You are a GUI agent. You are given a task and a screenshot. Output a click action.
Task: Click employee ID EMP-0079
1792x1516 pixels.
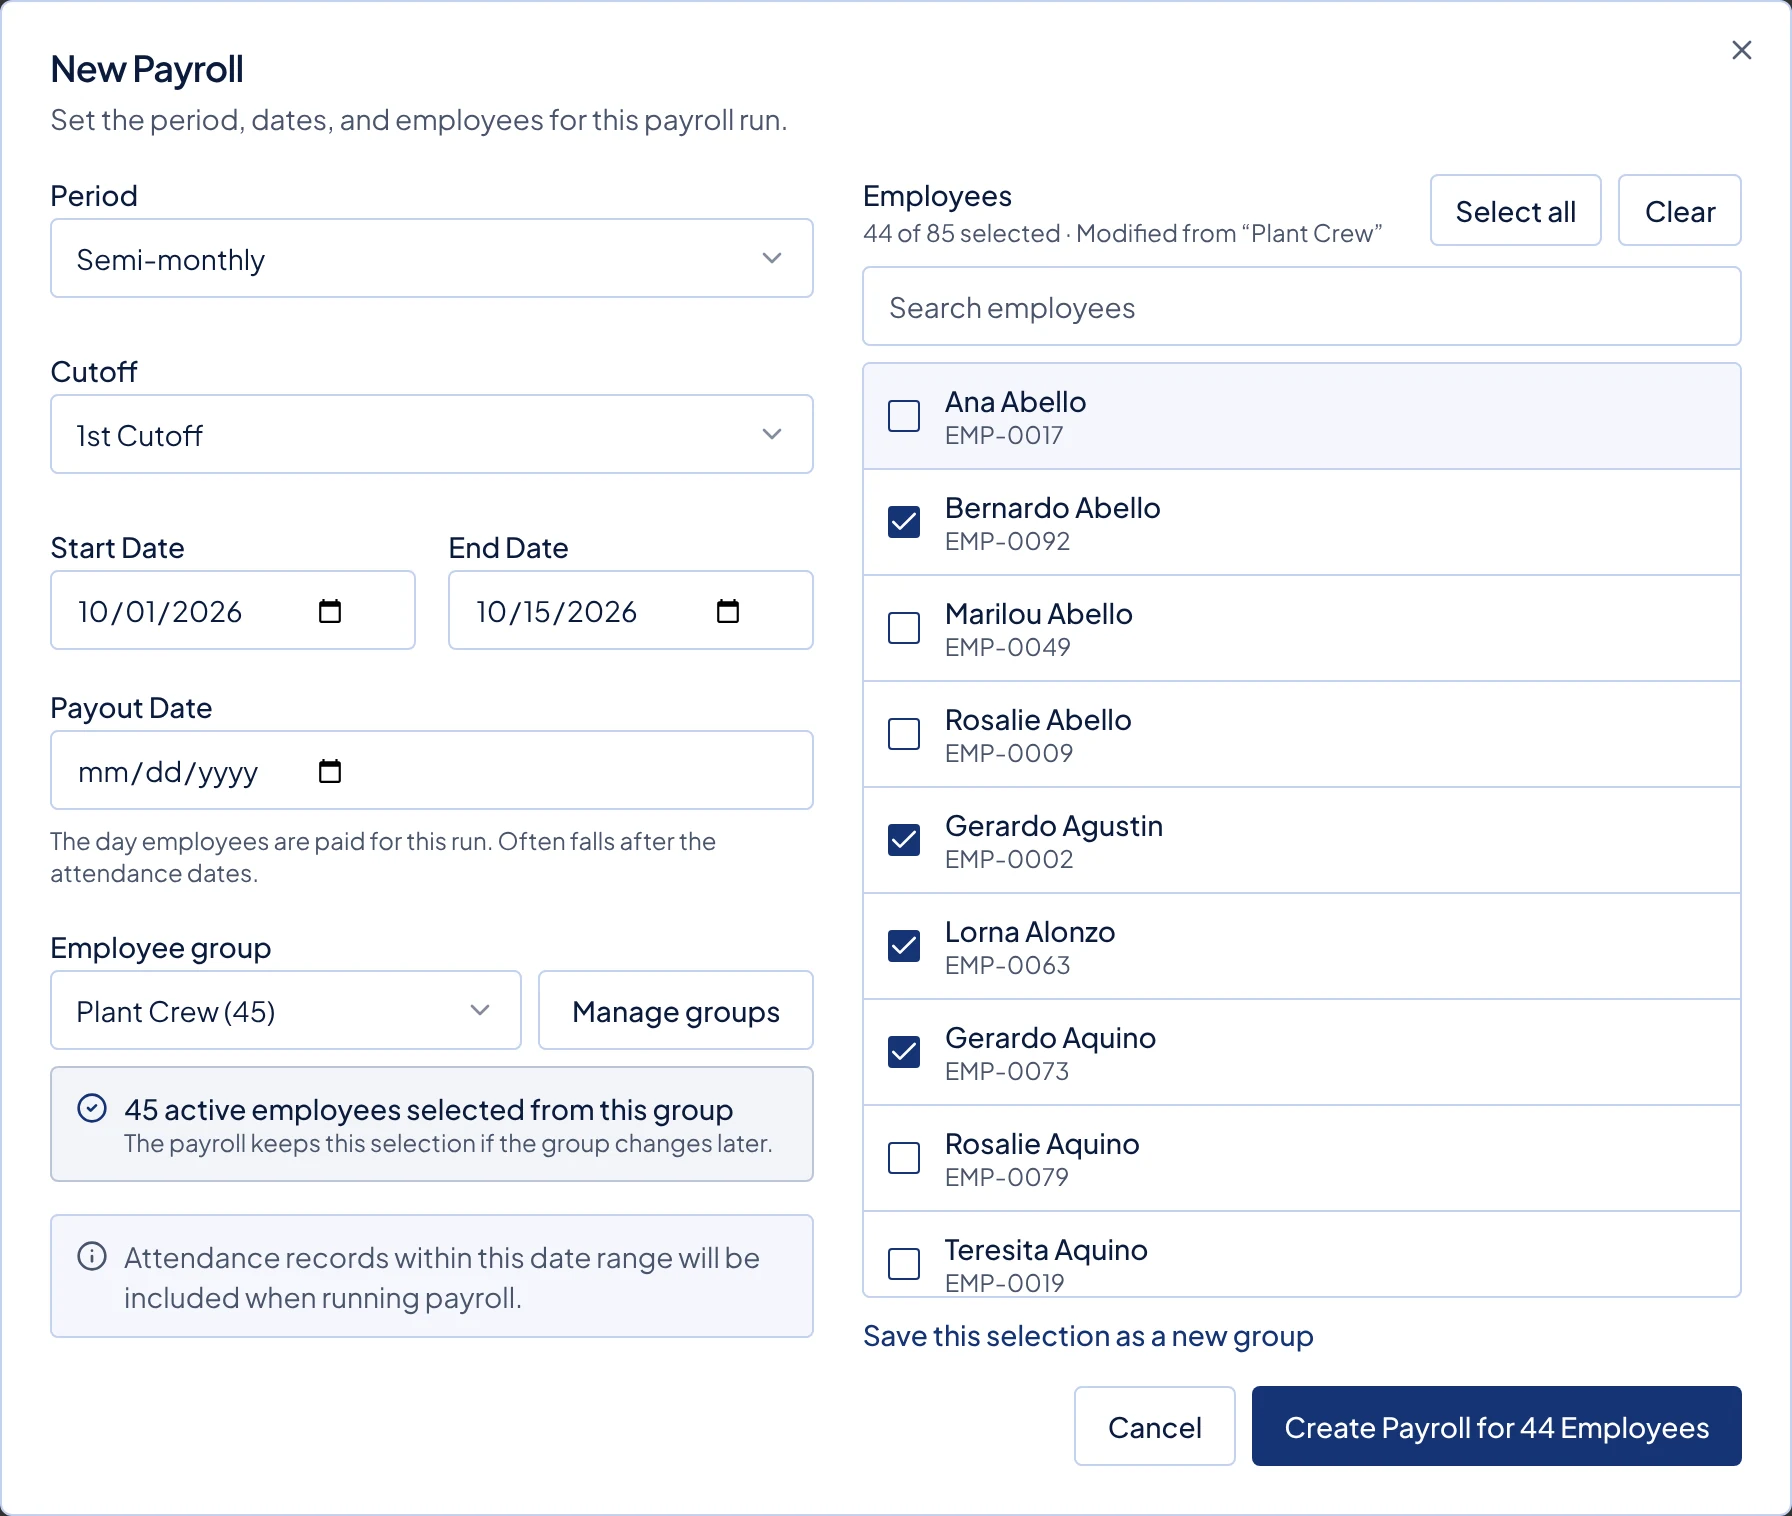[x=1007, y=1177]
